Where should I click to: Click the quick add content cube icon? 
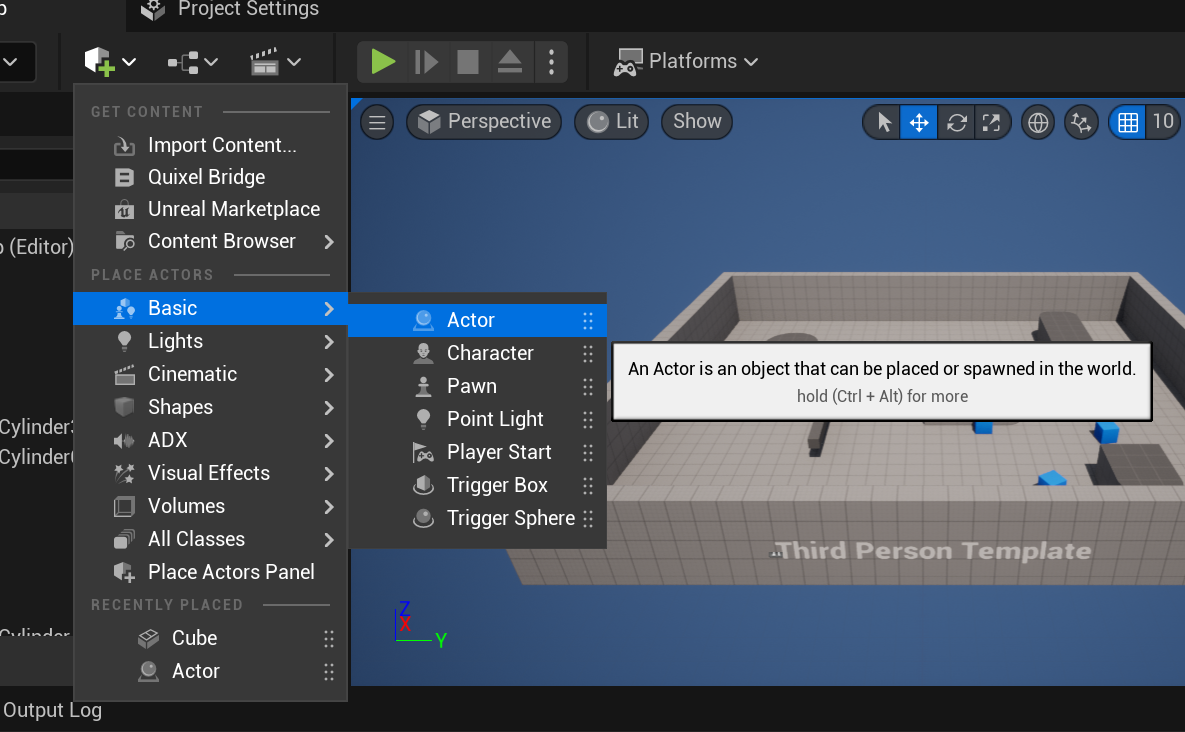pos(99,61)
